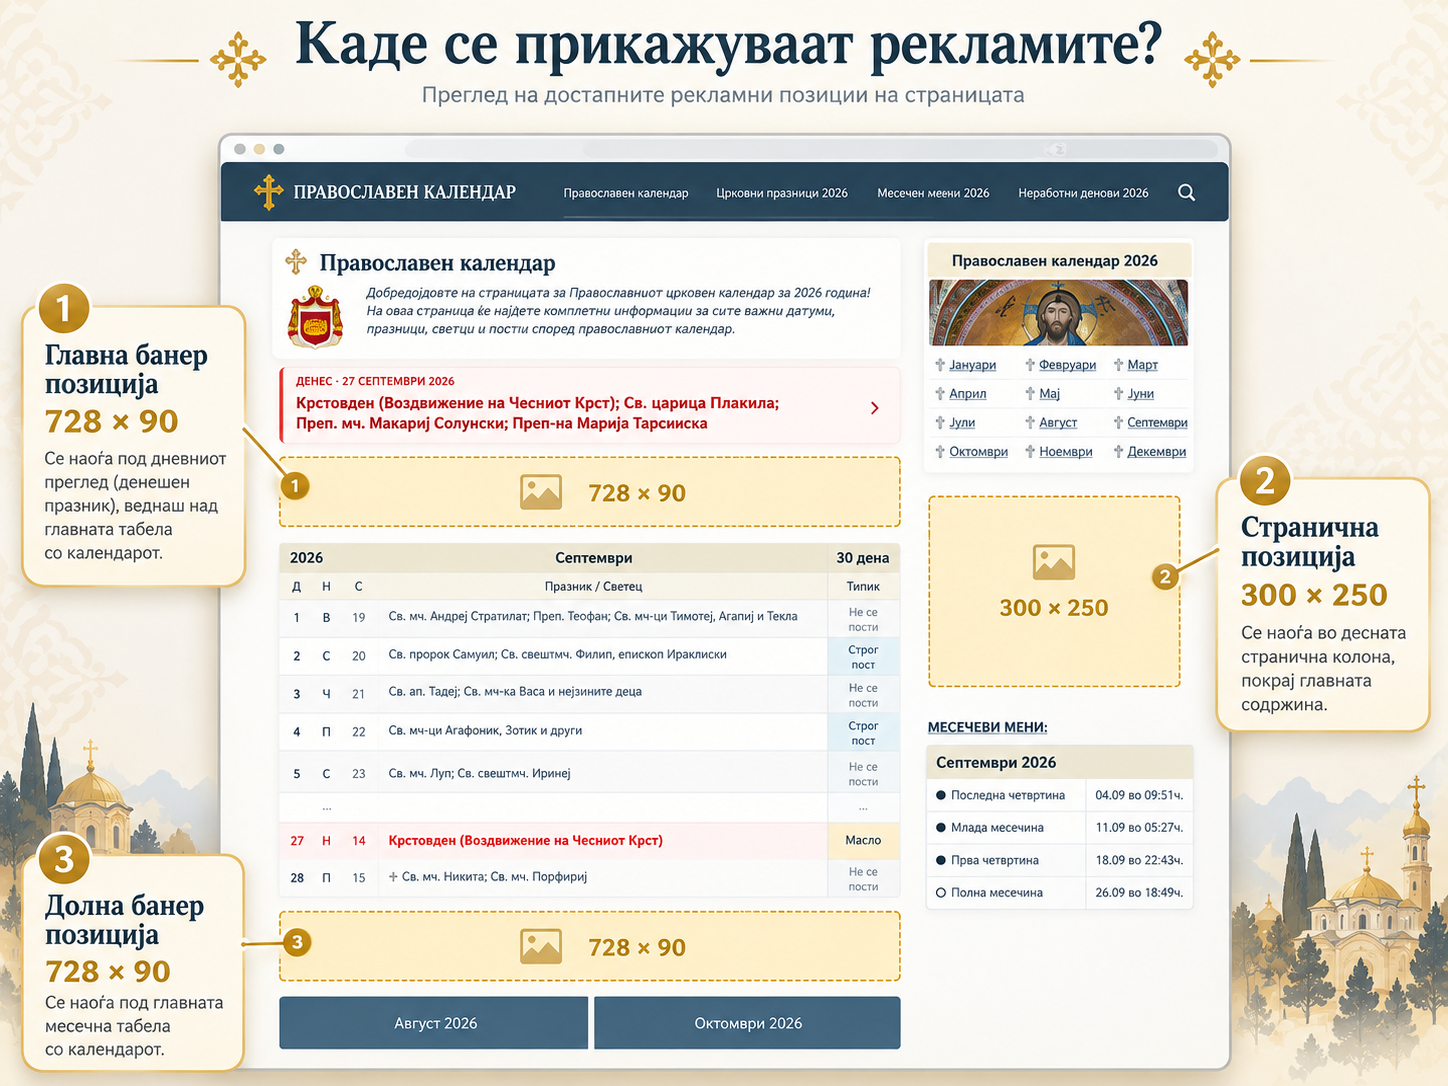Viewport: 1448px width, 1086px height.
Task: Click the golden cross site logo
Action: tap(268, 192)
